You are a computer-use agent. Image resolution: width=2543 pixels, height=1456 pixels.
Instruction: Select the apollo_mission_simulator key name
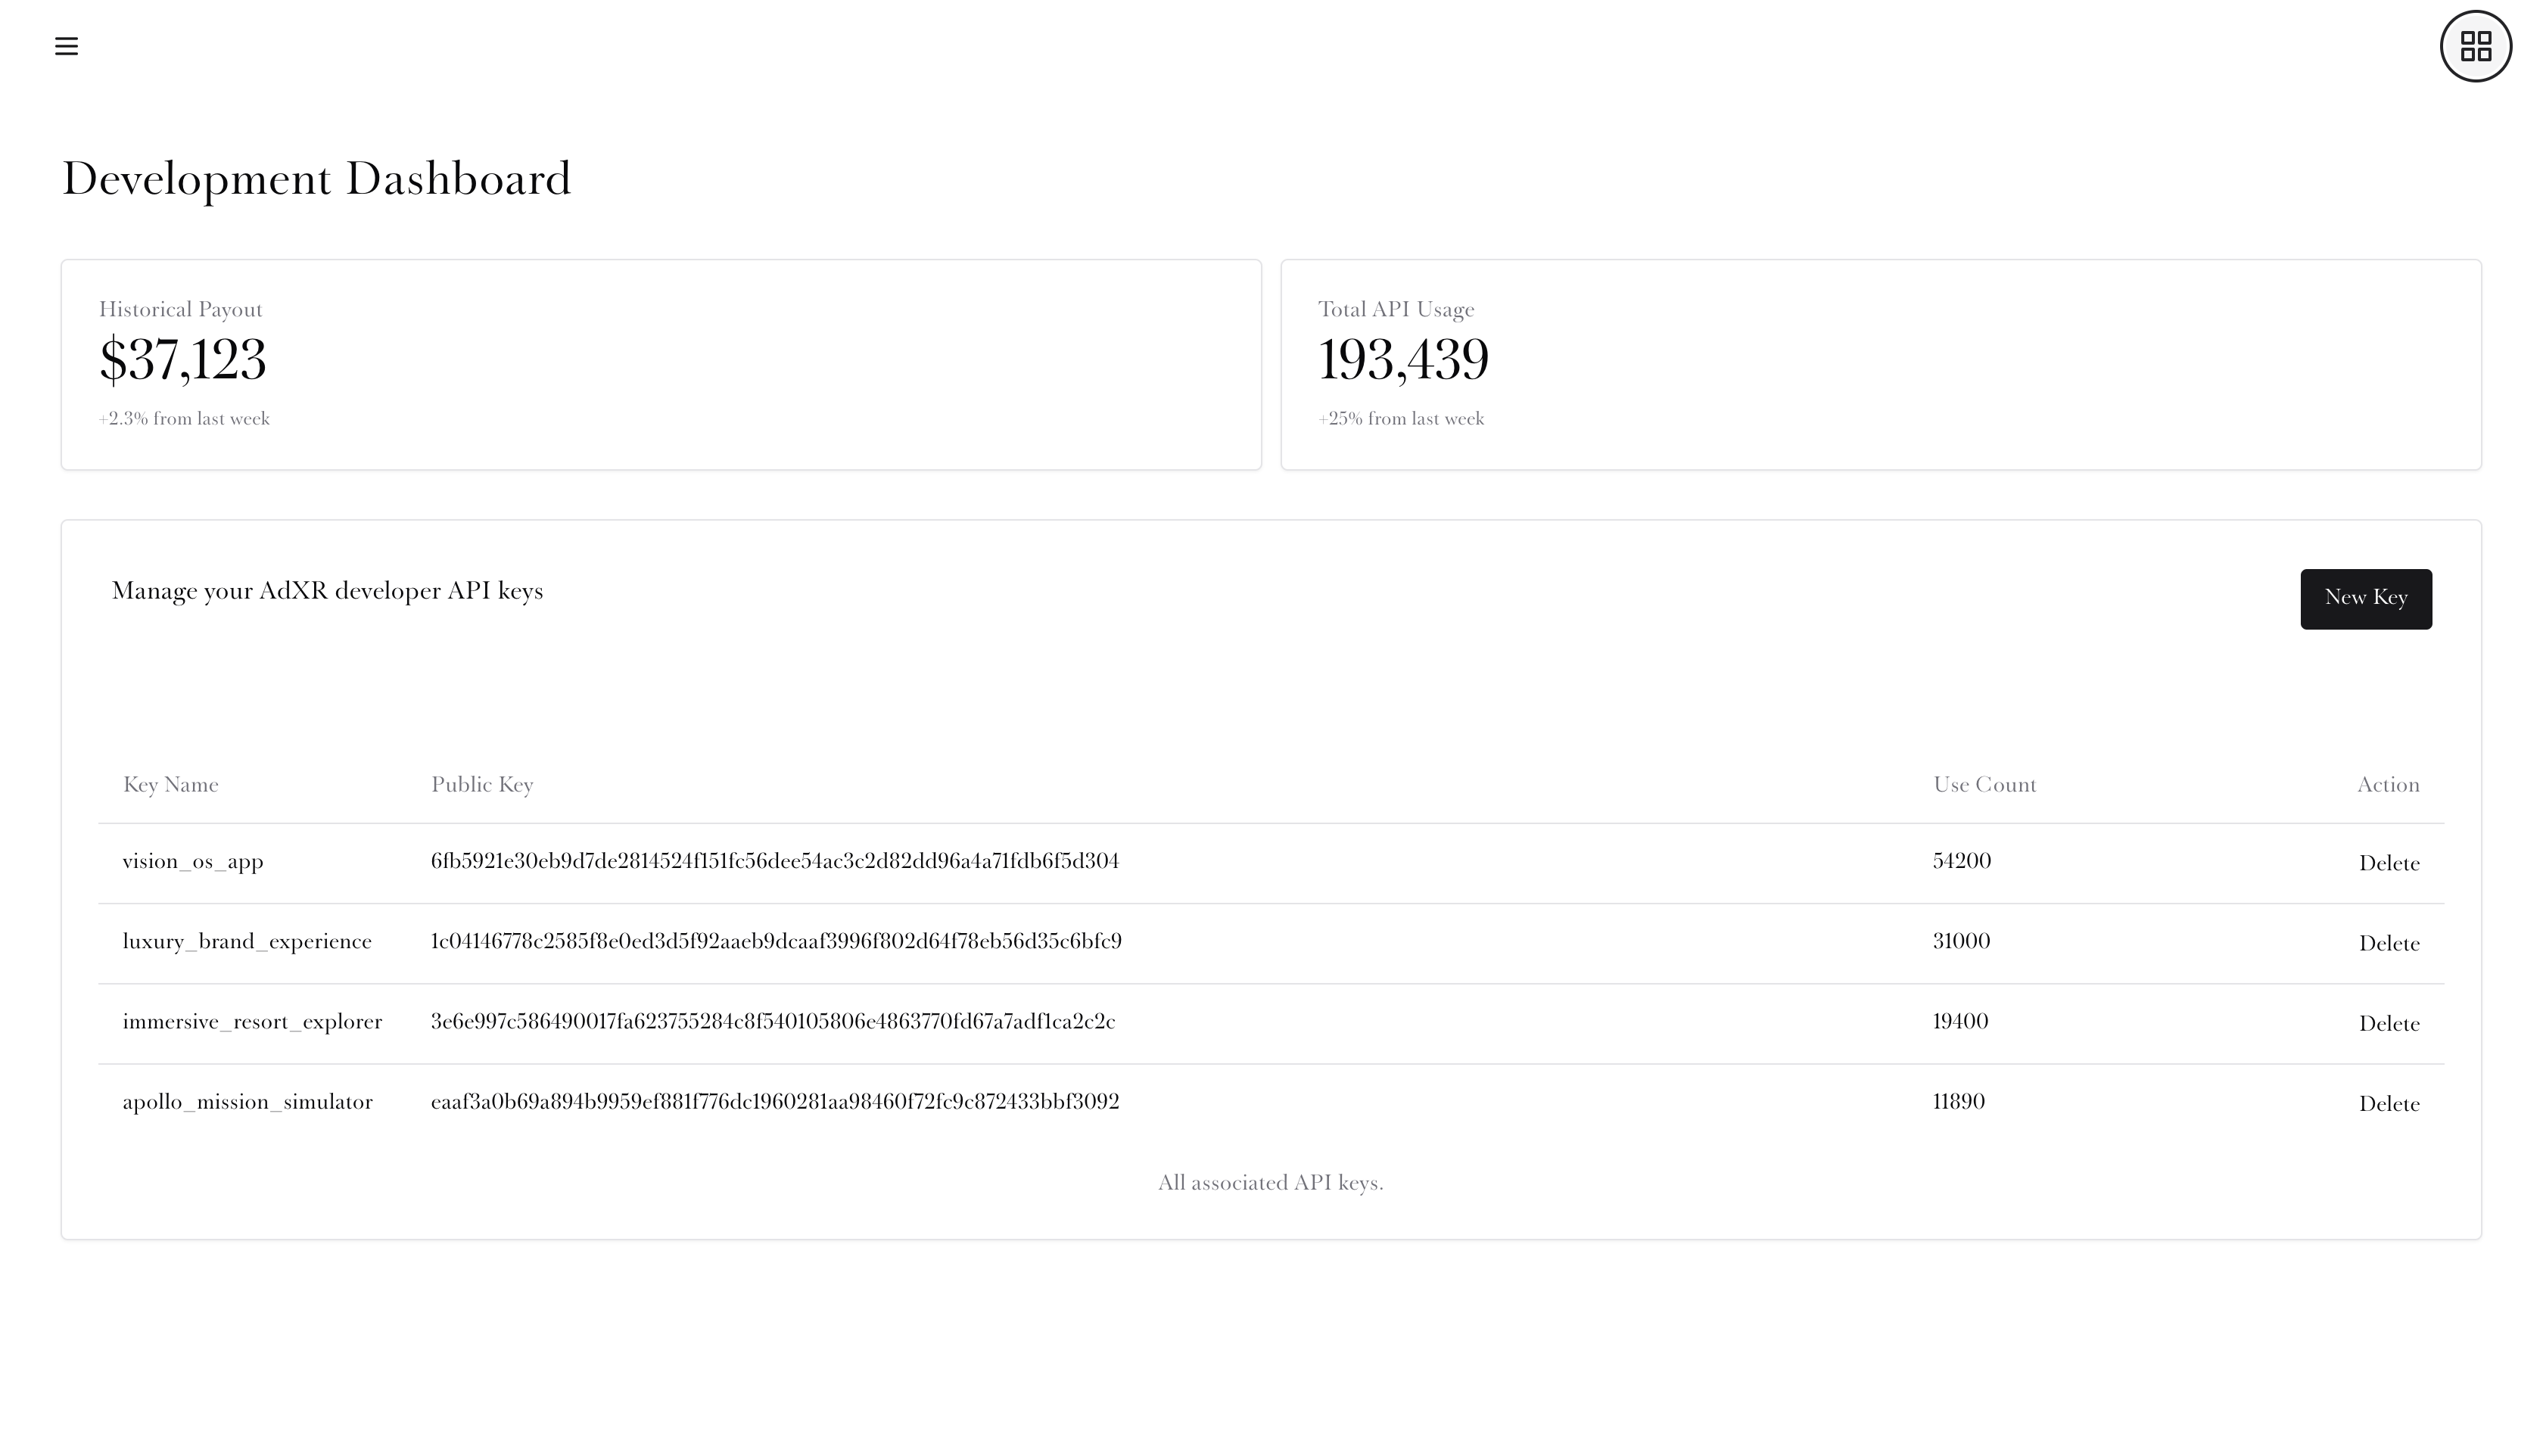tap(247, 1101)
